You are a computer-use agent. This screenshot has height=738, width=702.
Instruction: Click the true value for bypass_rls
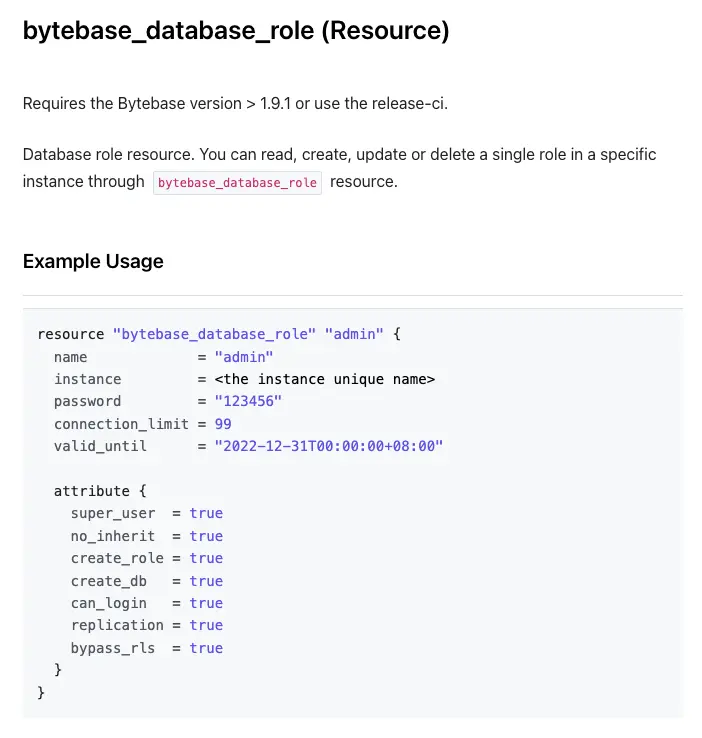coord(206,648)
